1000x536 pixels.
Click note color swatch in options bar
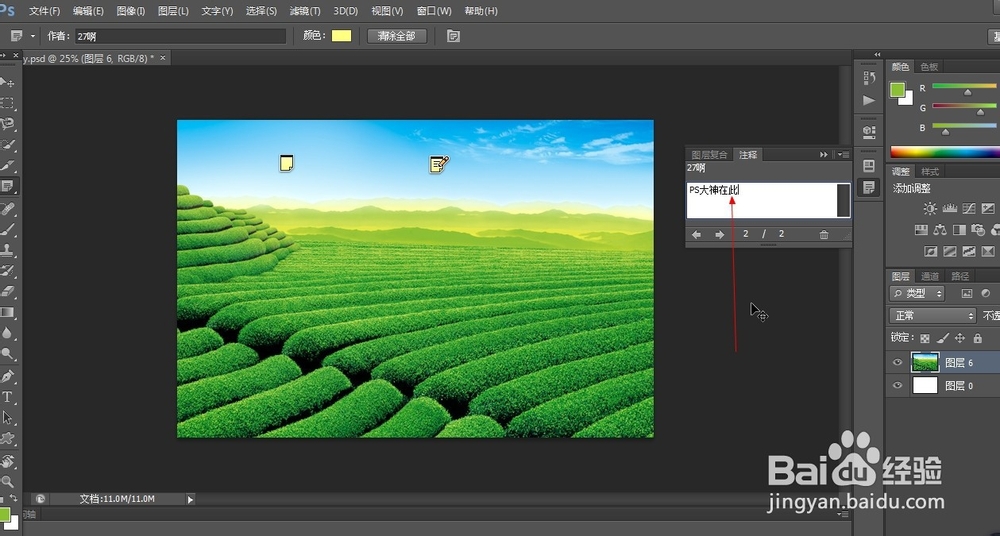(x=341, y=36)
